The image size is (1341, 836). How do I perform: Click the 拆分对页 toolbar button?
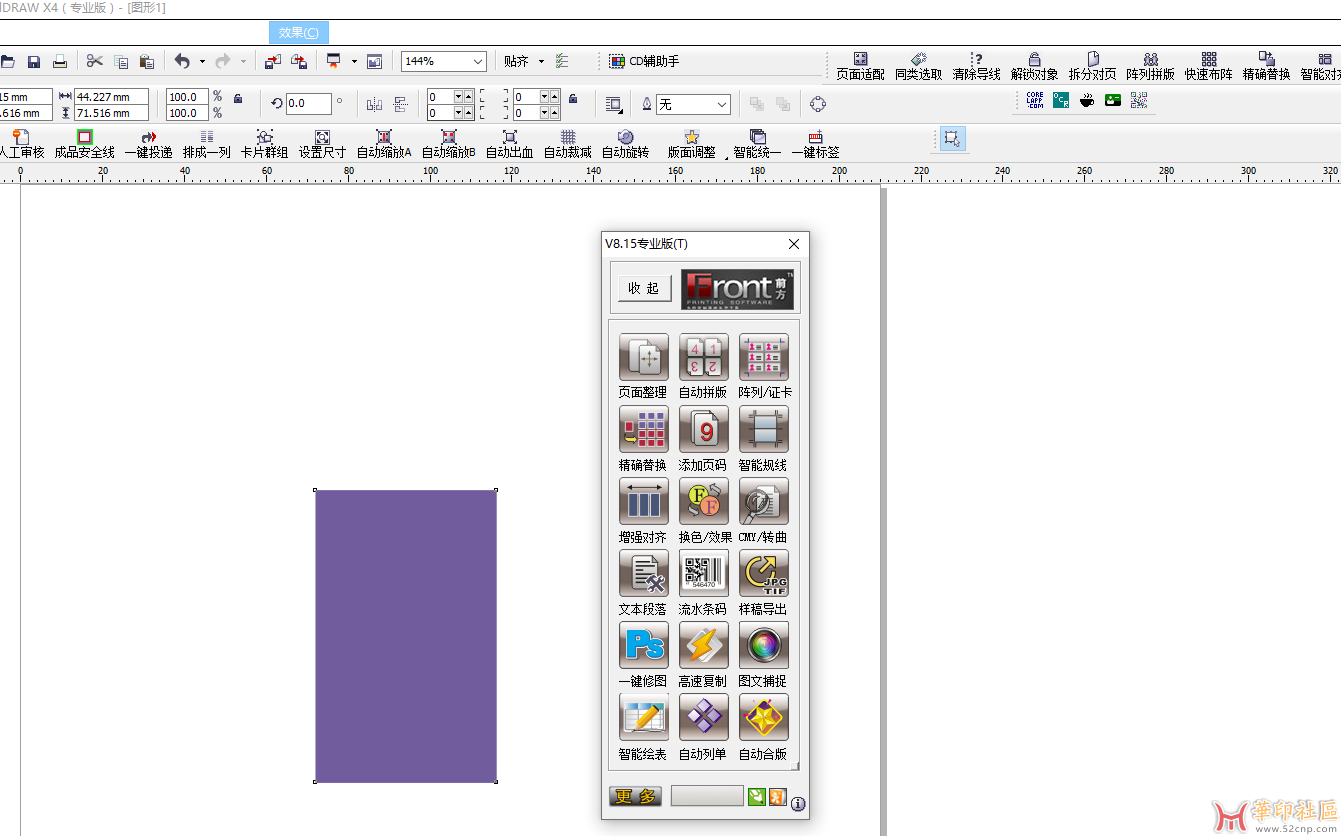coord(1092,66)
